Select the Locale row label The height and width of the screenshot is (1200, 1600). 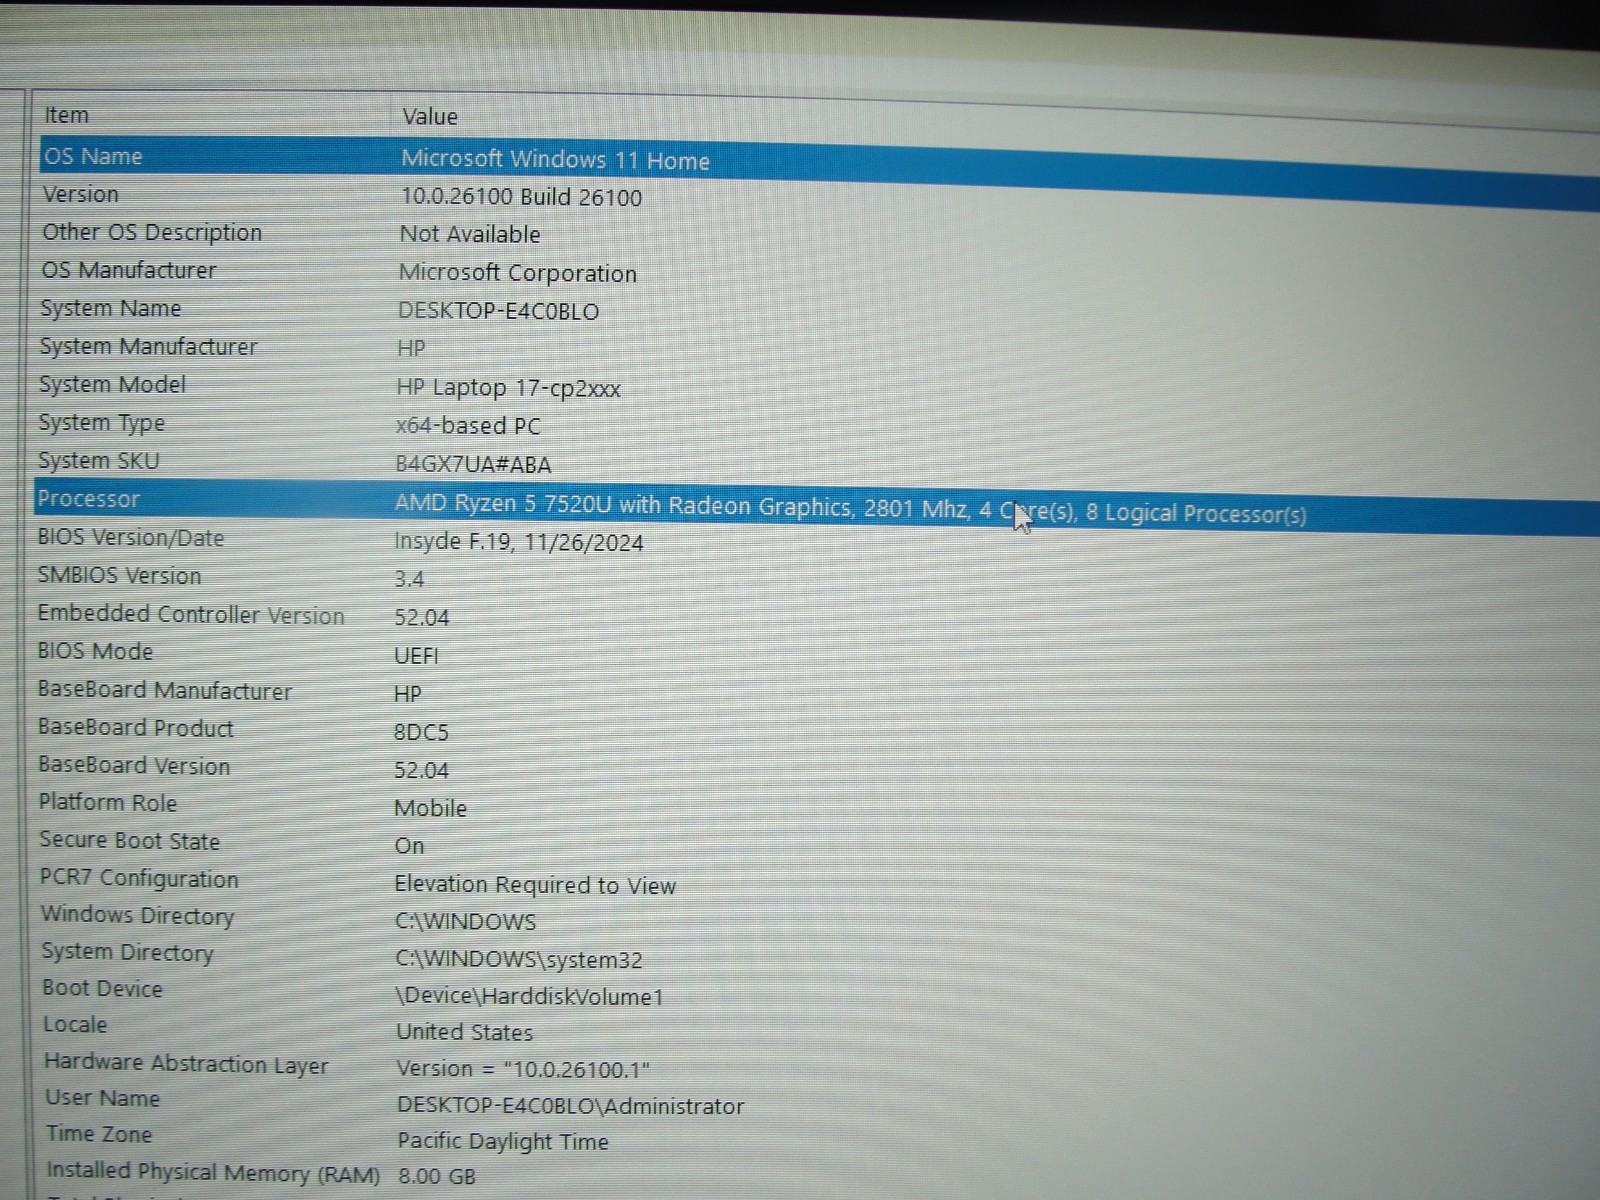(x=75, y=1024)
